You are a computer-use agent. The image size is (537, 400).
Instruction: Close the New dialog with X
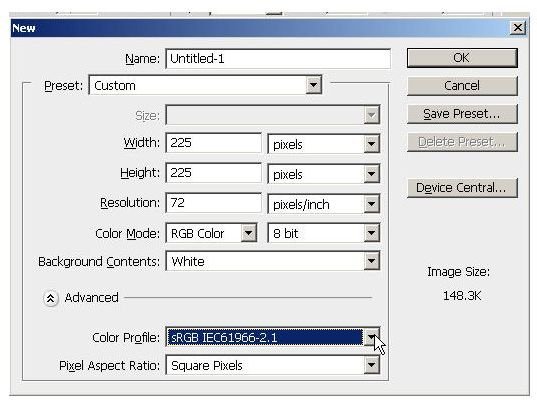tap(517, 28)
